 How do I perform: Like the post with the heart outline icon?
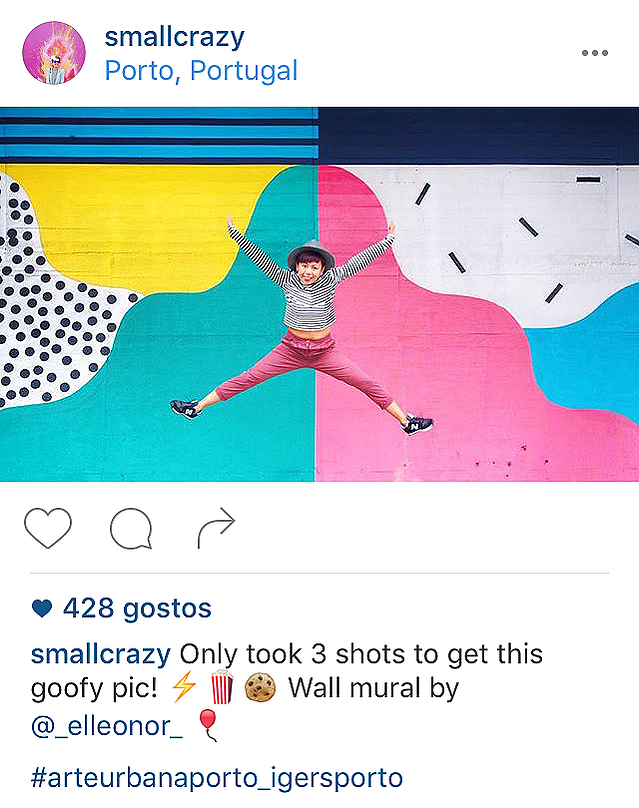pos(47,528)
